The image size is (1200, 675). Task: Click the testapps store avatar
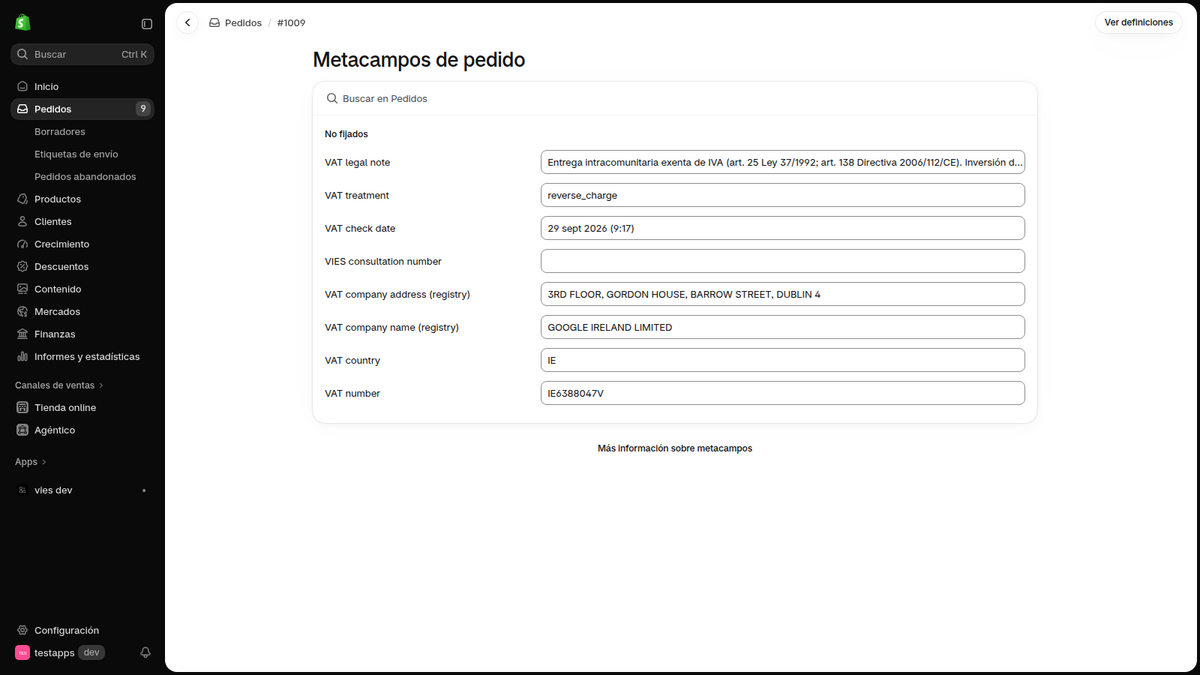click(22, 653)
